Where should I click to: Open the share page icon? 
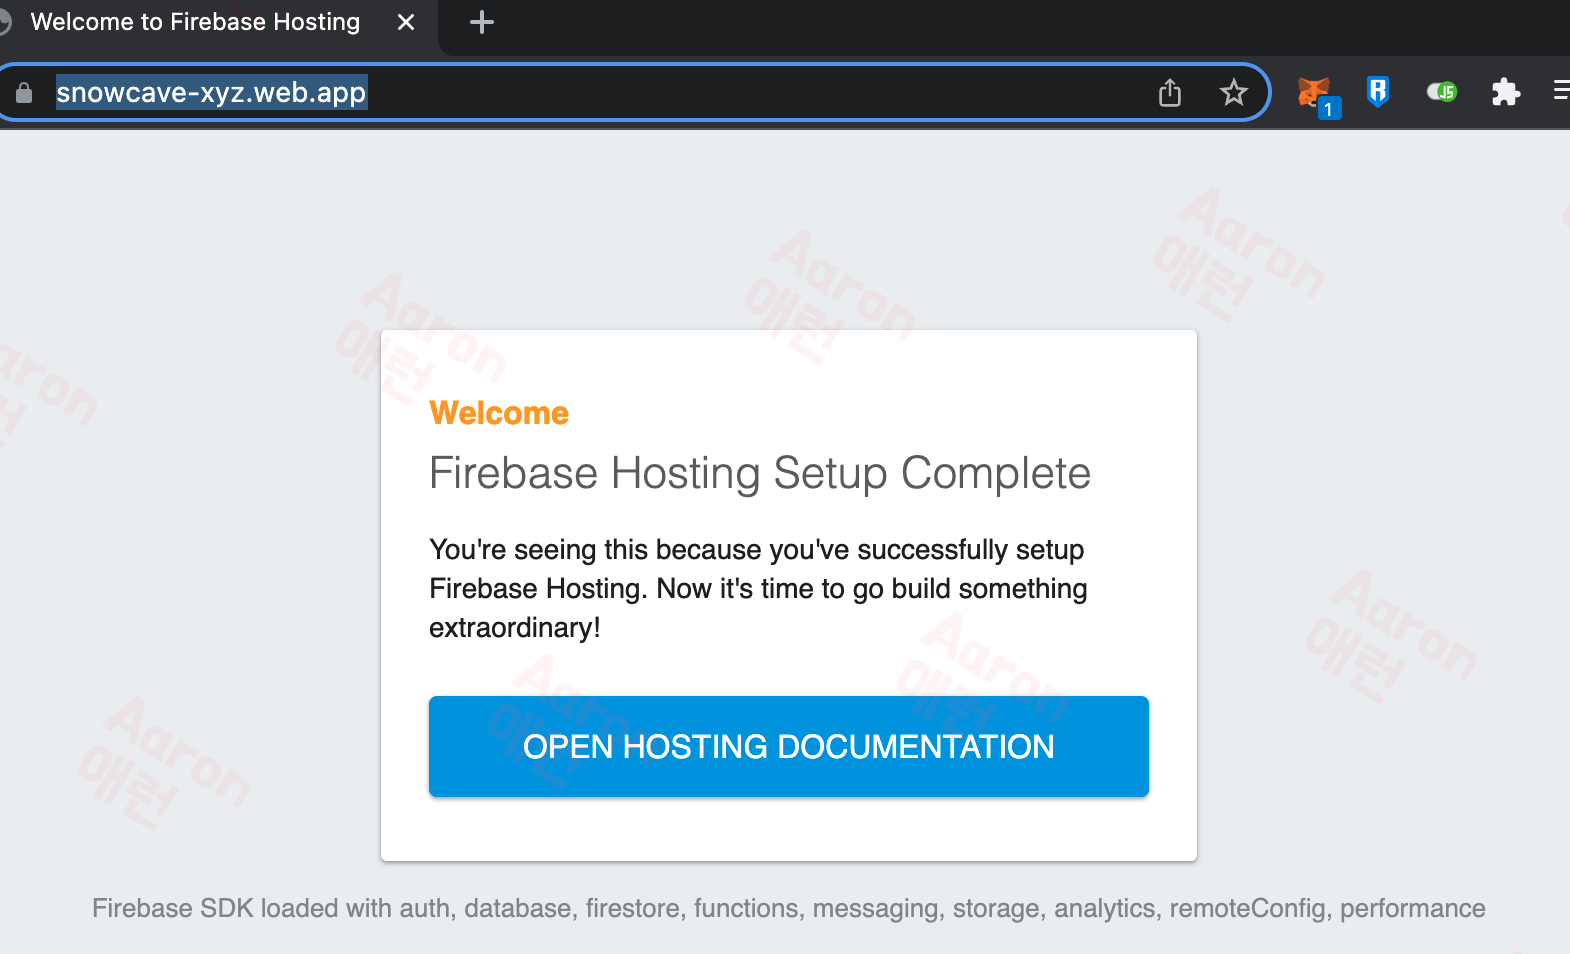(1170, 93)
